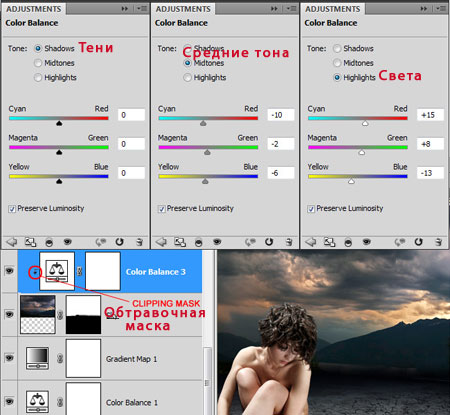This screenshot has width=450, height=415.
Task: Delete the adjustment via trash in the Midtones-selected panel
Action: (289, 242)
